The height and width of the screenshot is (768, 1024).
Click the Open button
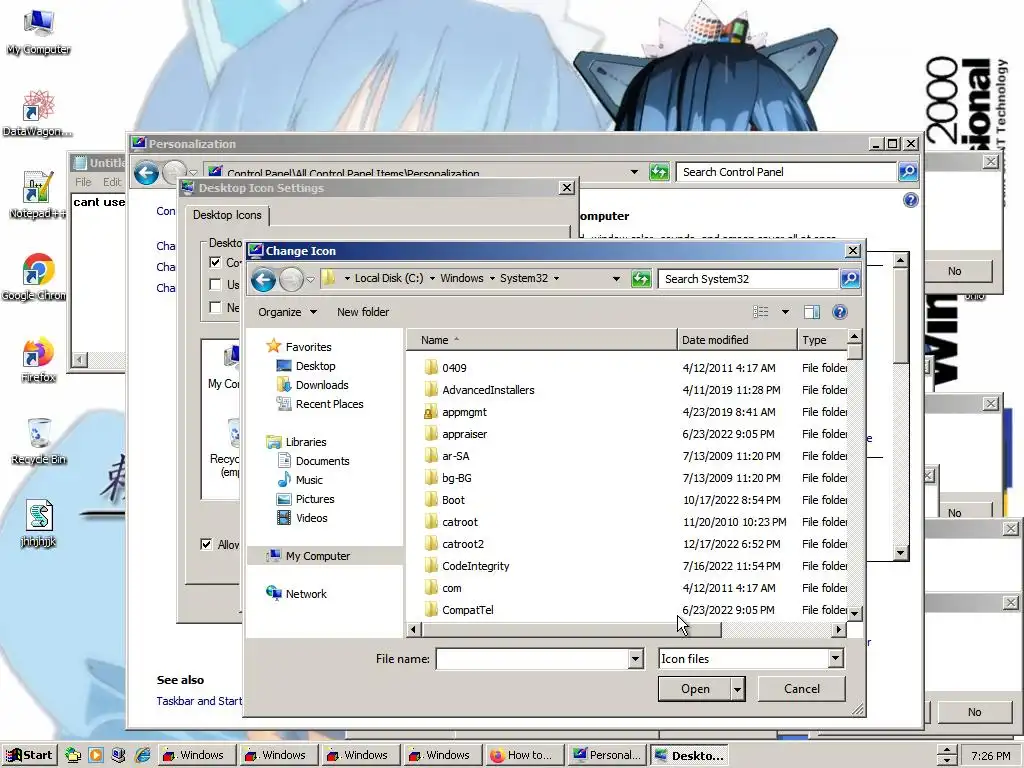694,689
